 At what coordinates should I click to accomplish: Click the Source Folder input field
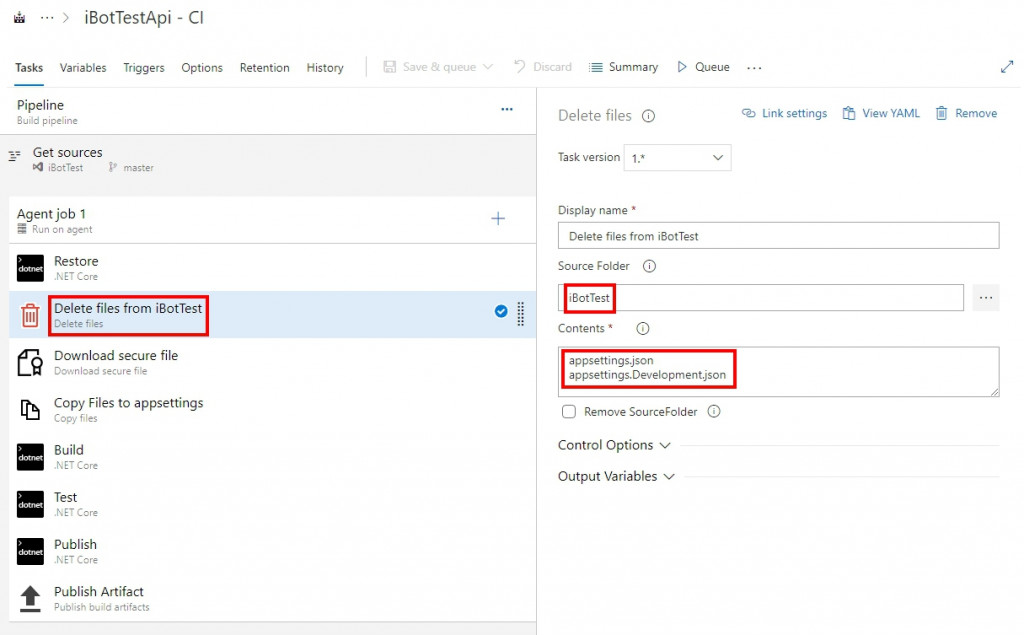(761, 298)
